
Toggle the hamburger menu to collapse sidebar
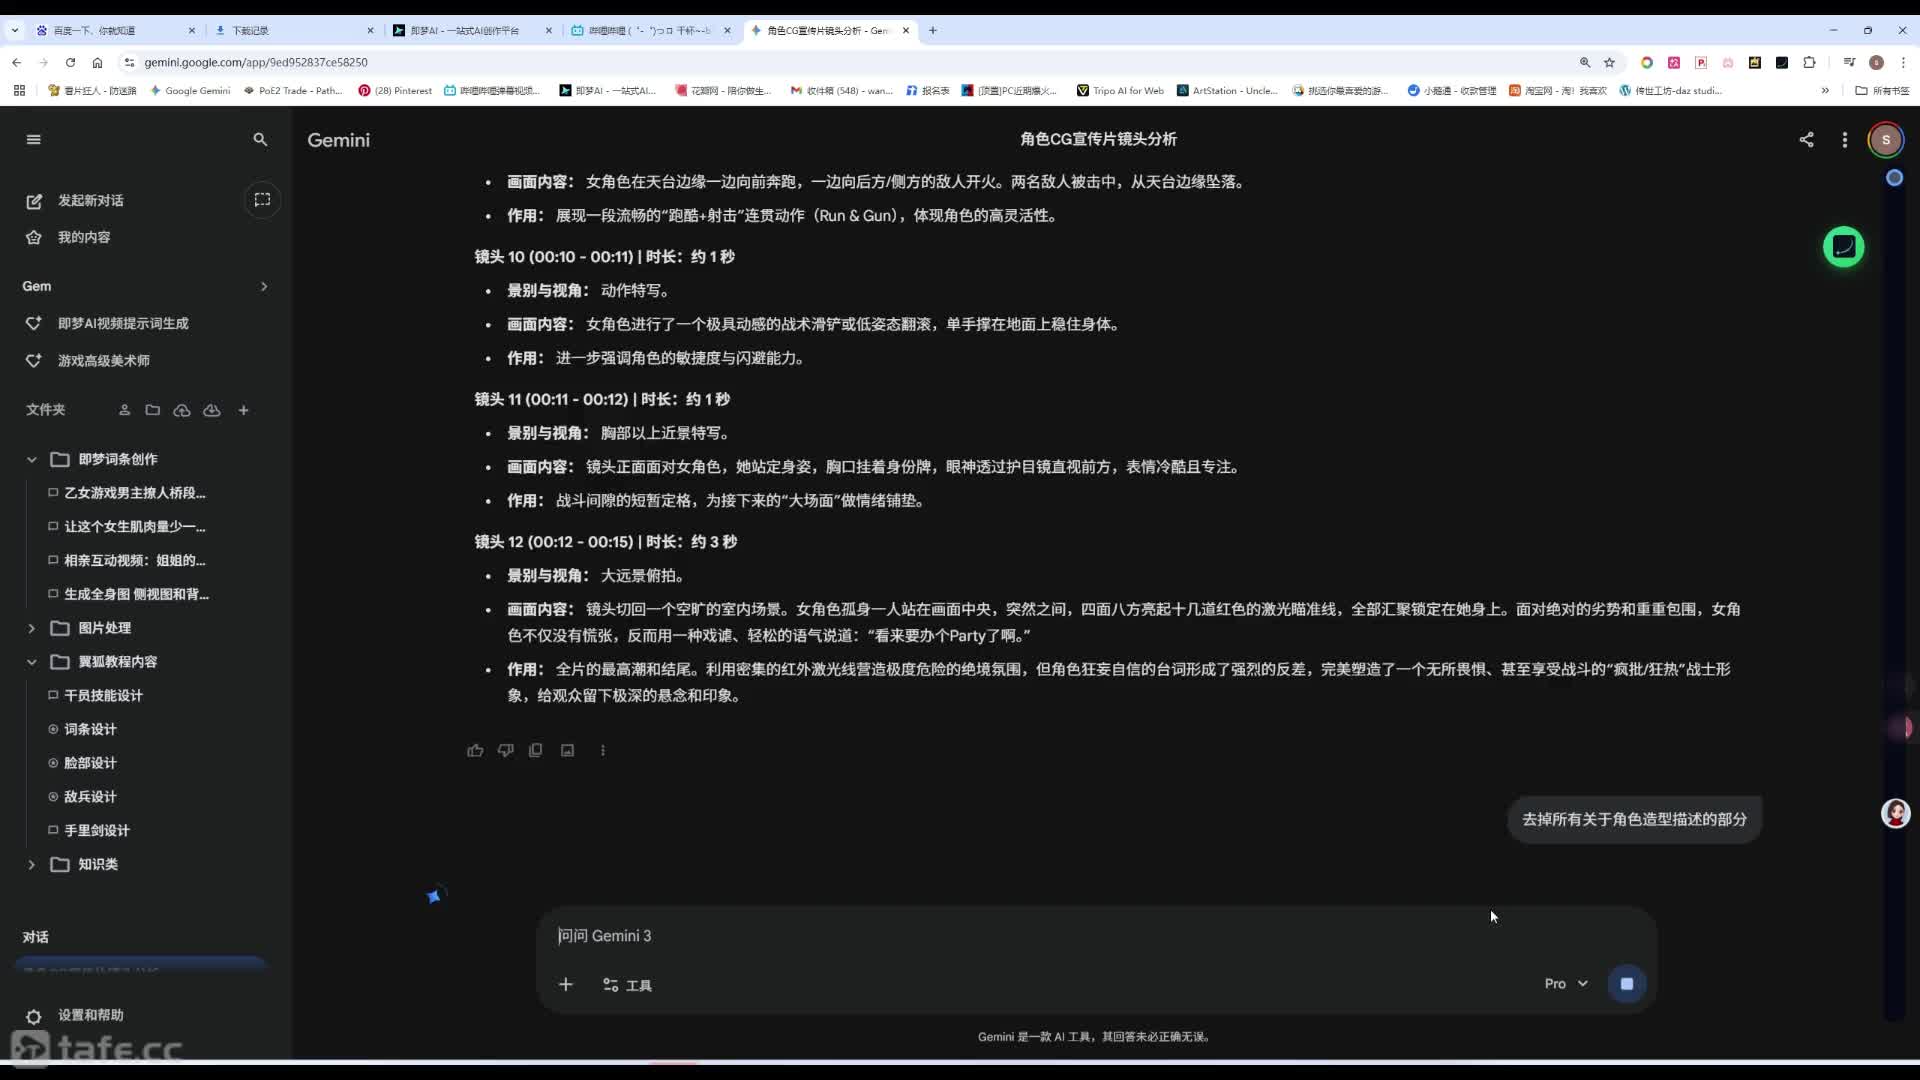(x=34, y=140)
